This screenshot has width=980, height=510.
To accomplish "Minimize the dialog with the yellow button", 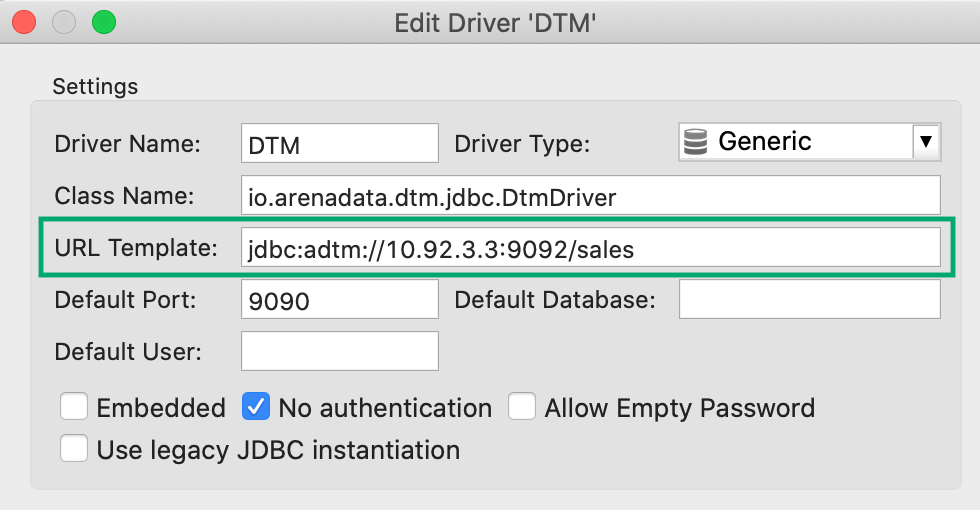I will [64, 21].
